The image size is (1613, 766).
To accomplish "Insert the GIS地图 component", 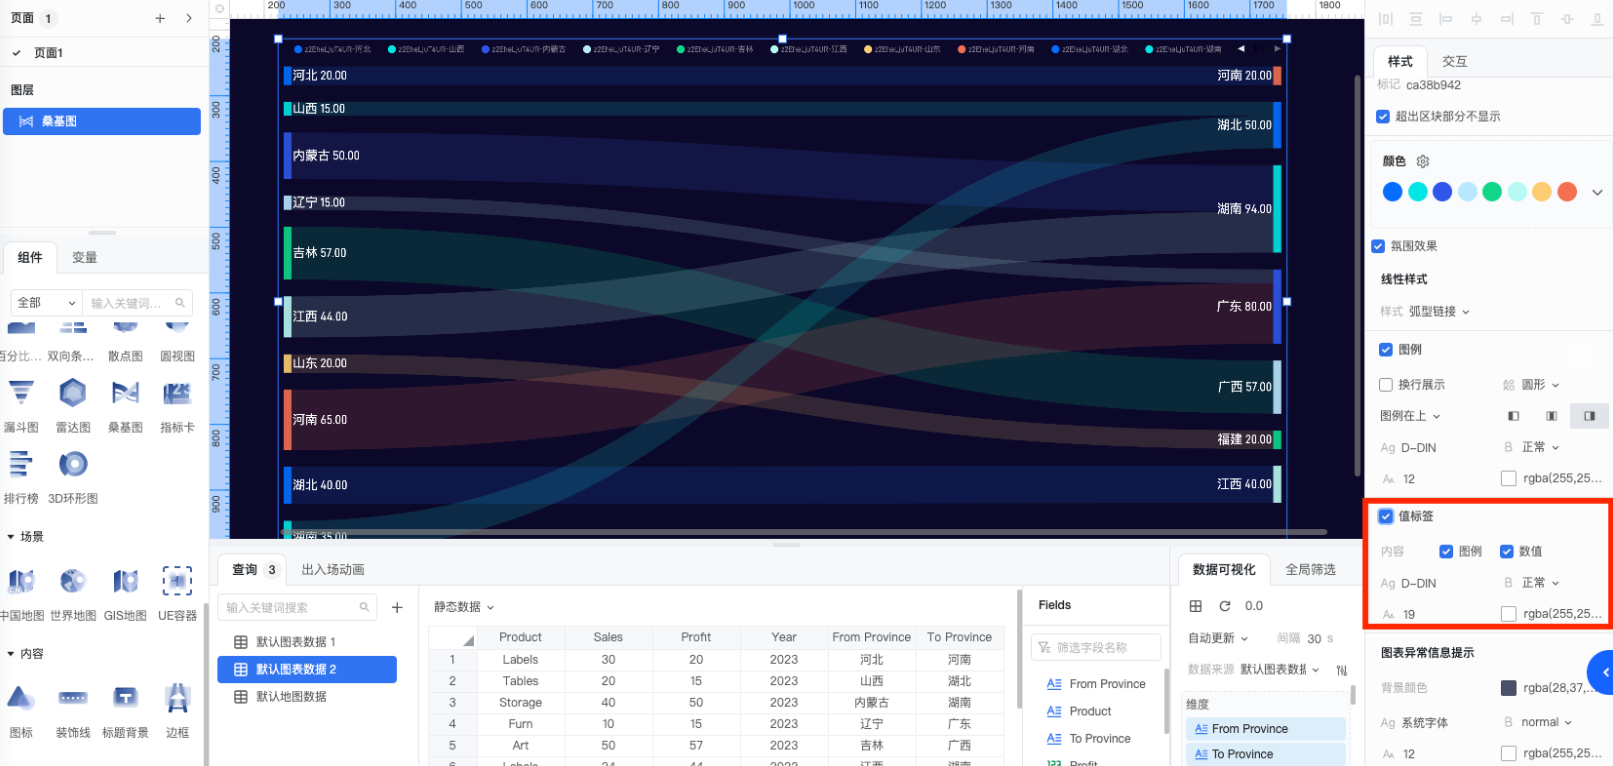I will 125,593.
